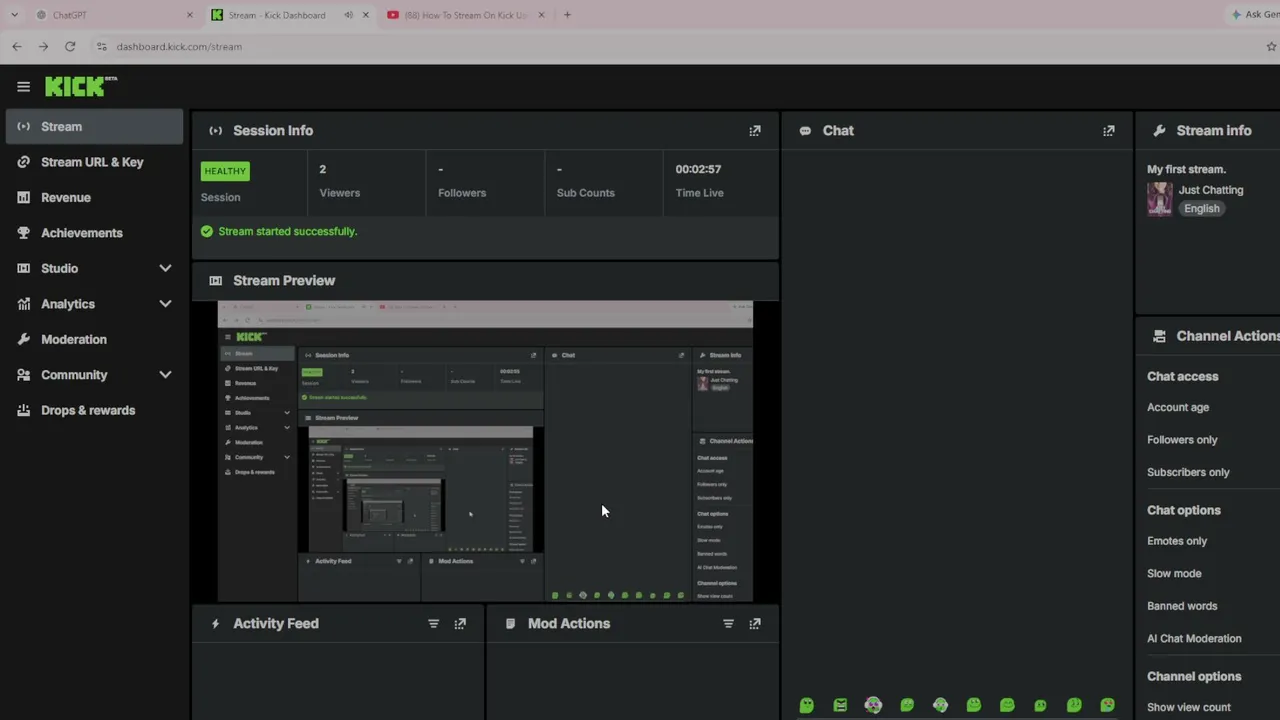Image resolution: width=1280 pixels, height=720 pixels.
Task: Click the 'Banned words' option
Action: pos(1182,606)
